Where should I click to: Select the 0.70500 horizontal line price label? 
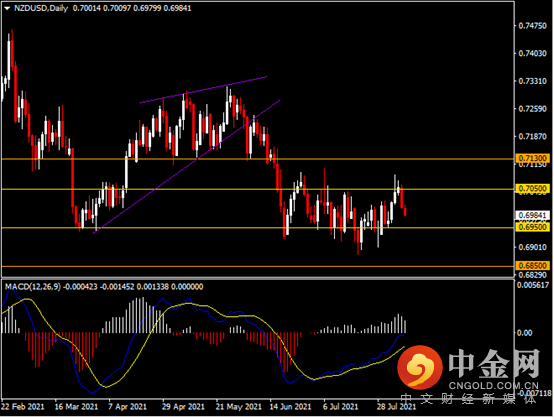(532, 188)
